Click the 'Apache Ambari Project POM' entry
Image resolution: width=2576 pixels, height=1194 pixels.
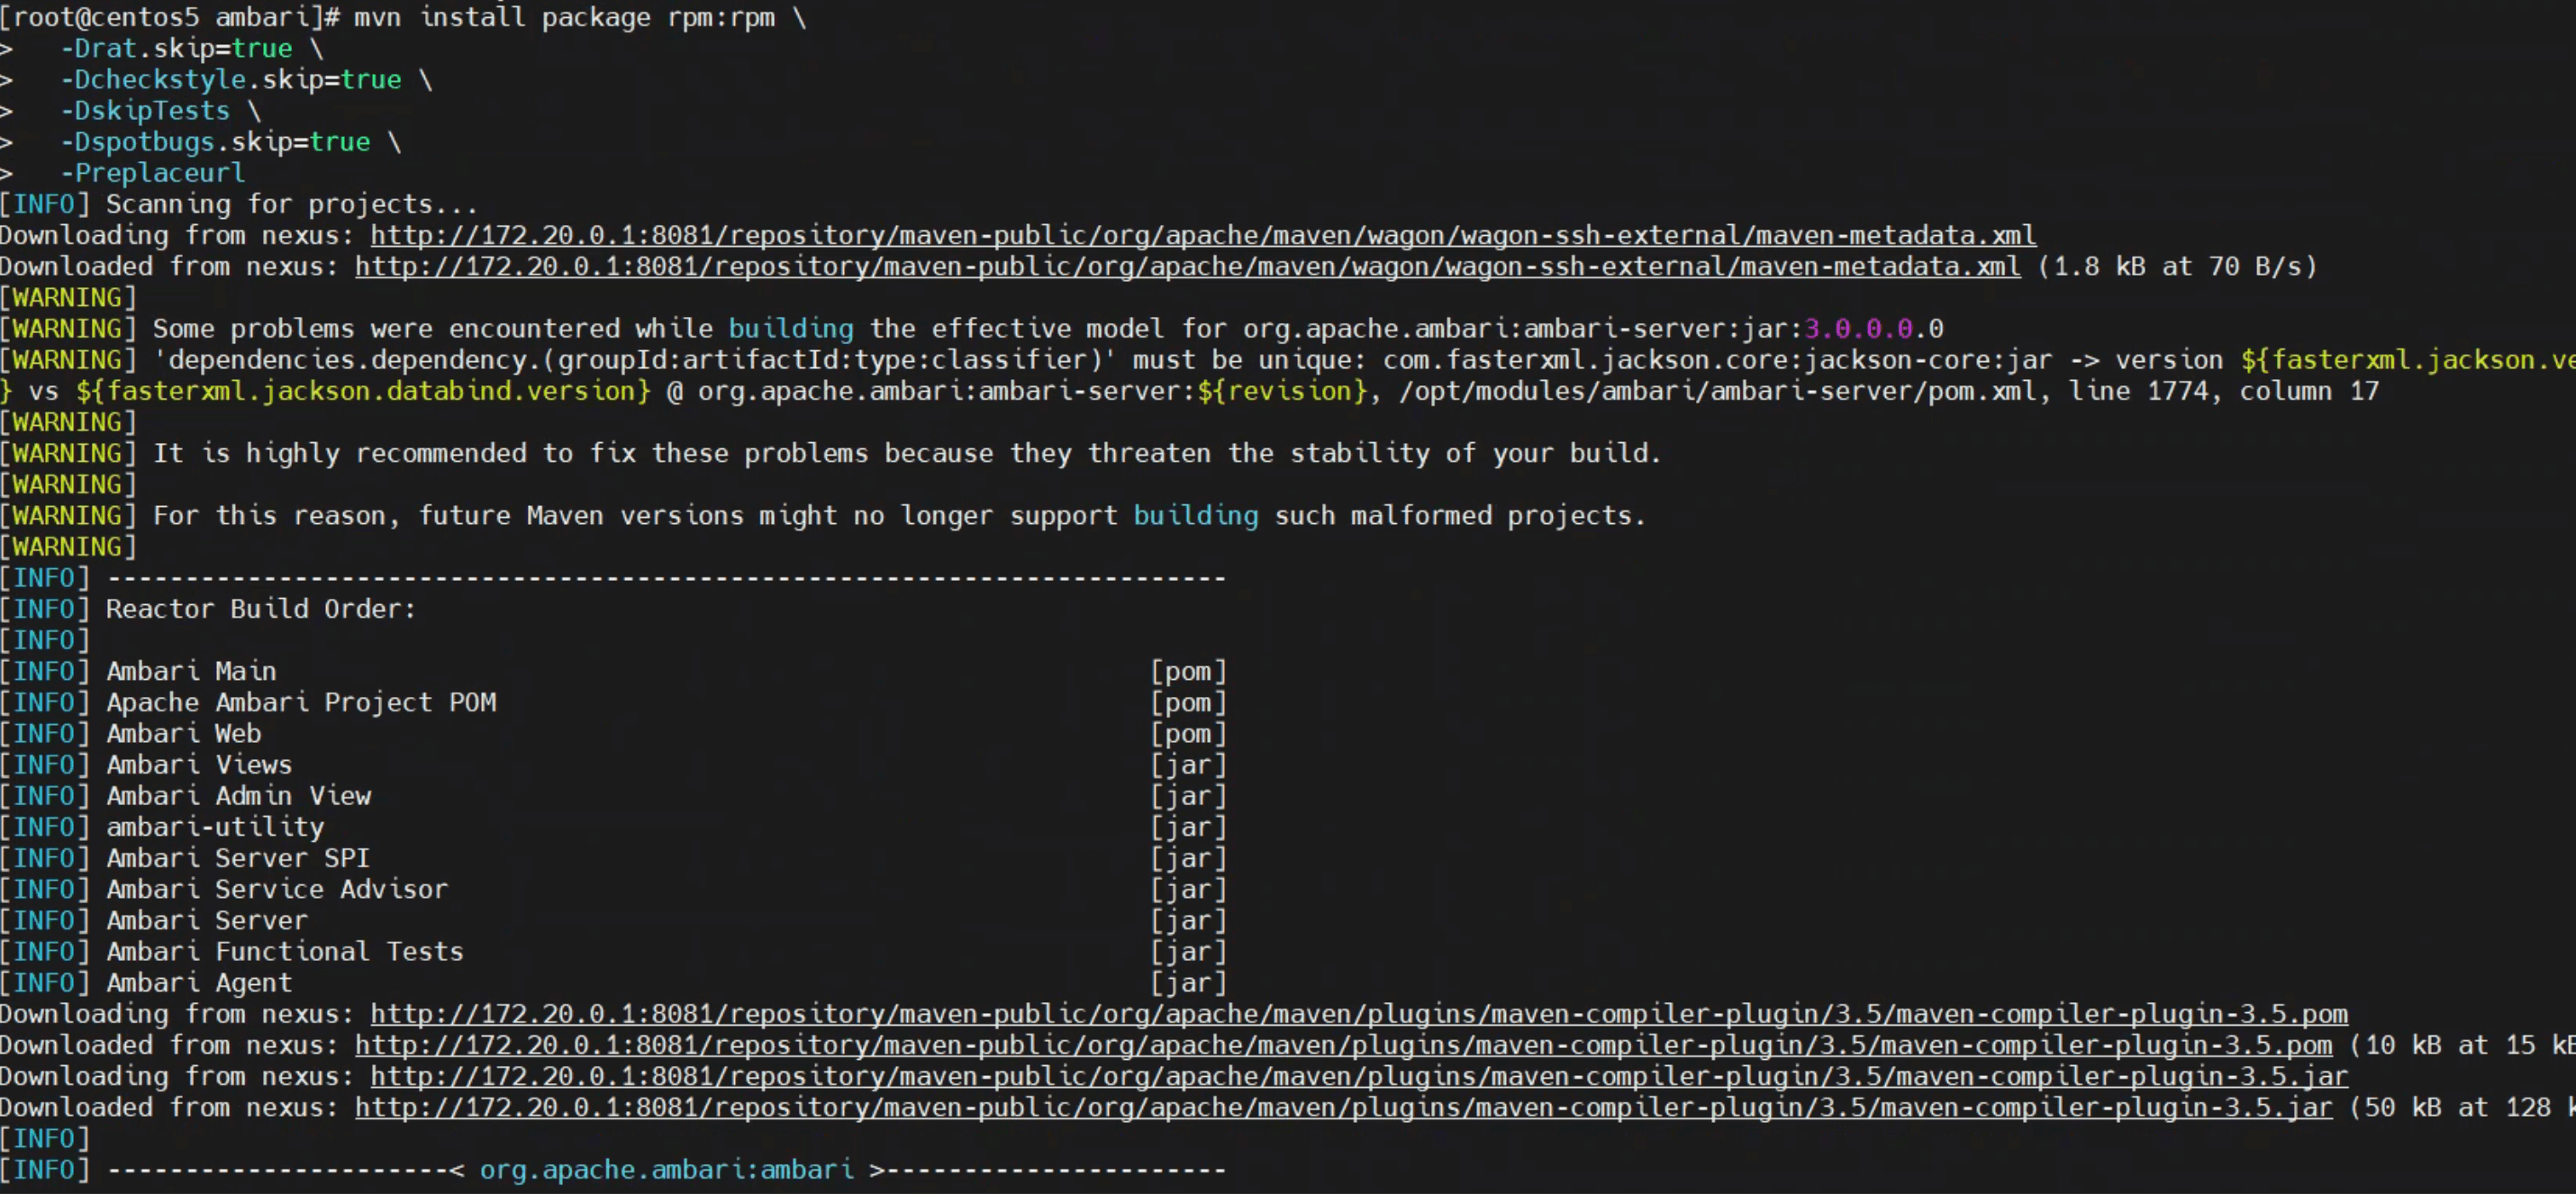[301, 702]
